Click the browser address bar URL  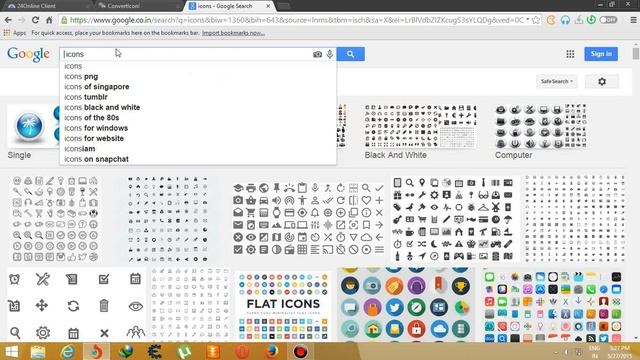(x=296, y=20)
